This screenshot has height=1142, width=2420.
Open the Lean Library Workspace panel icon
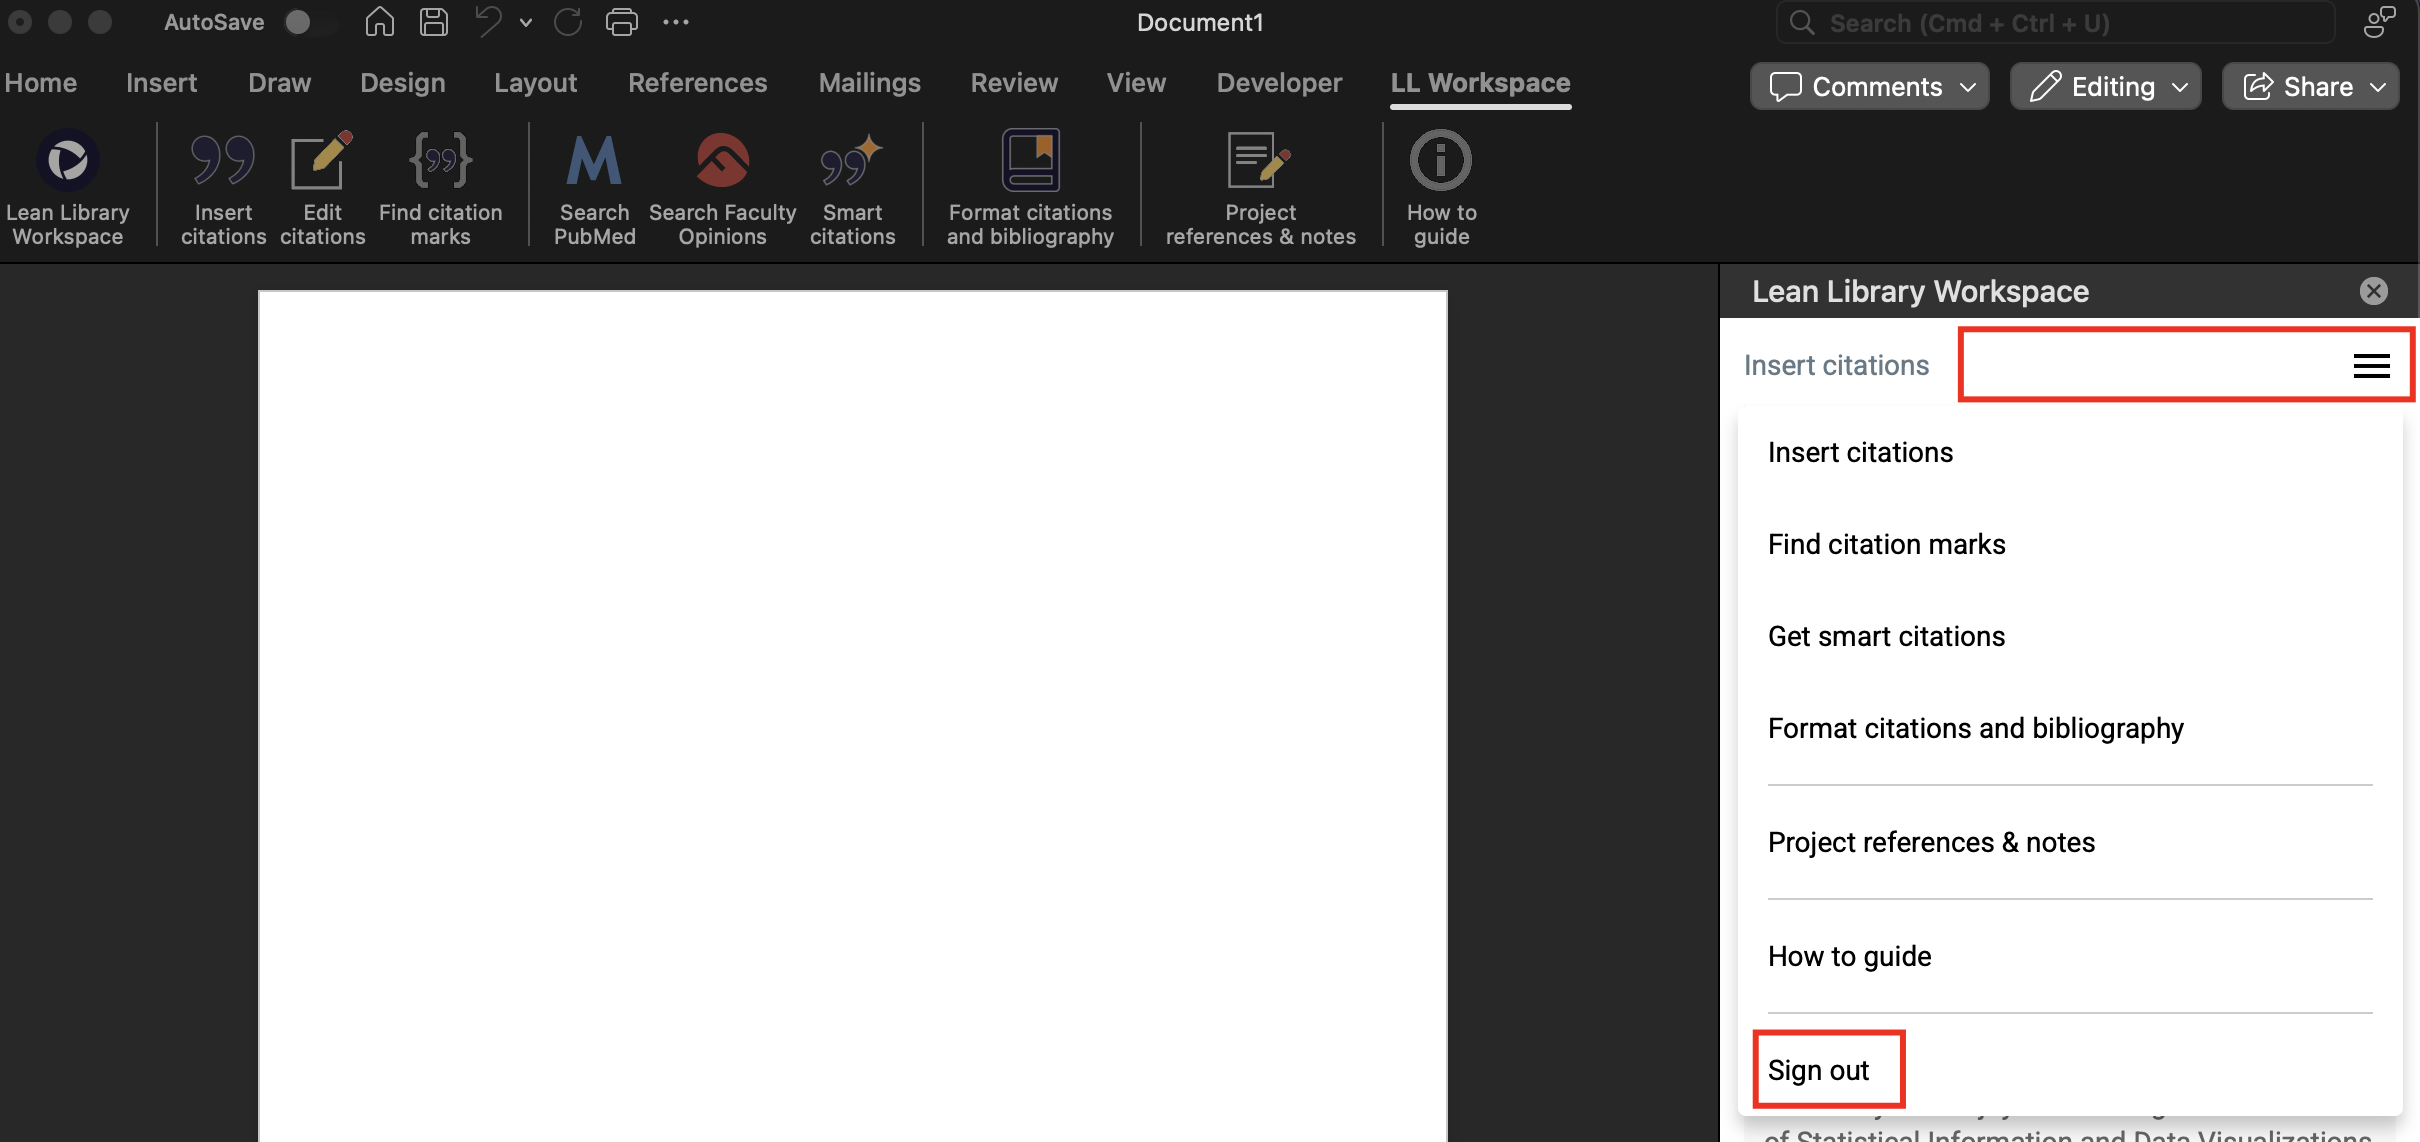[x=67, y=185]
